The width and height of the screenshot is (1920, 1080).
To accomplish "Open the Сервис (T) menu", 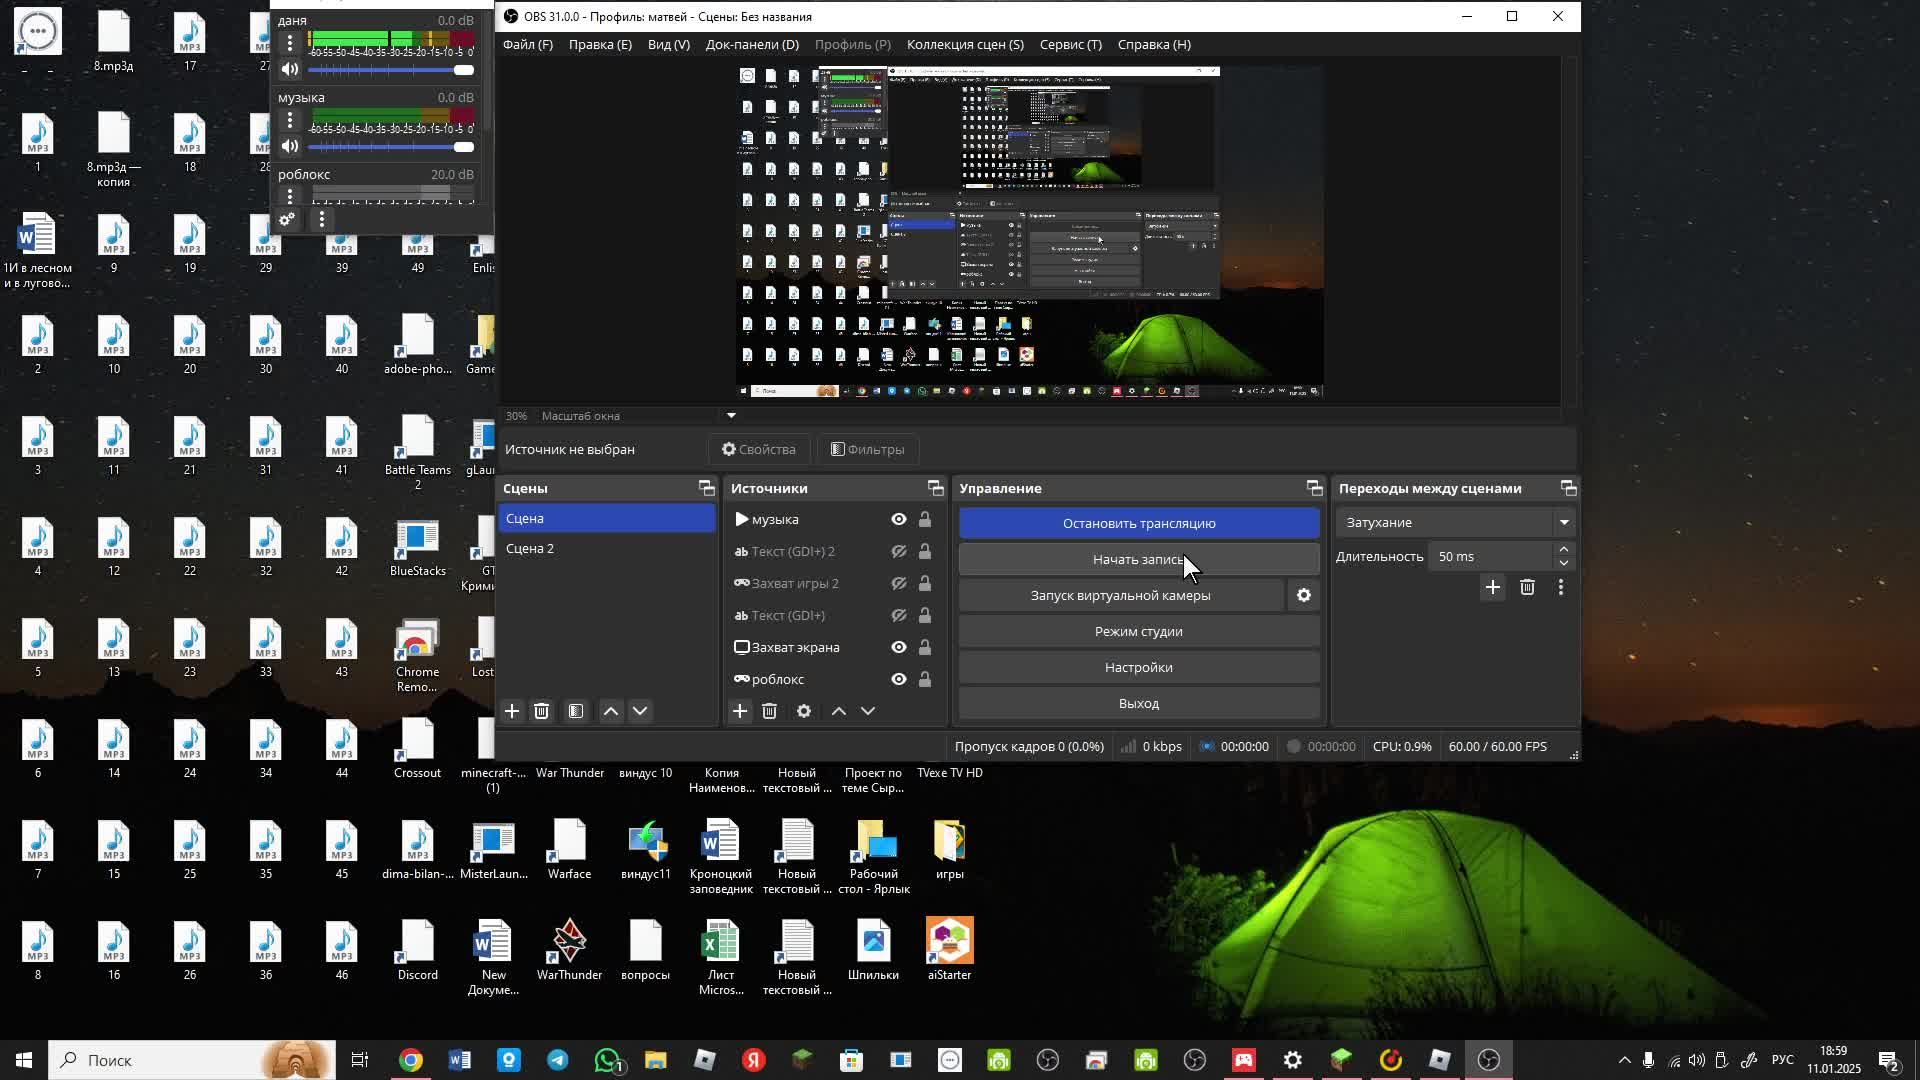I will (1070, 45).
